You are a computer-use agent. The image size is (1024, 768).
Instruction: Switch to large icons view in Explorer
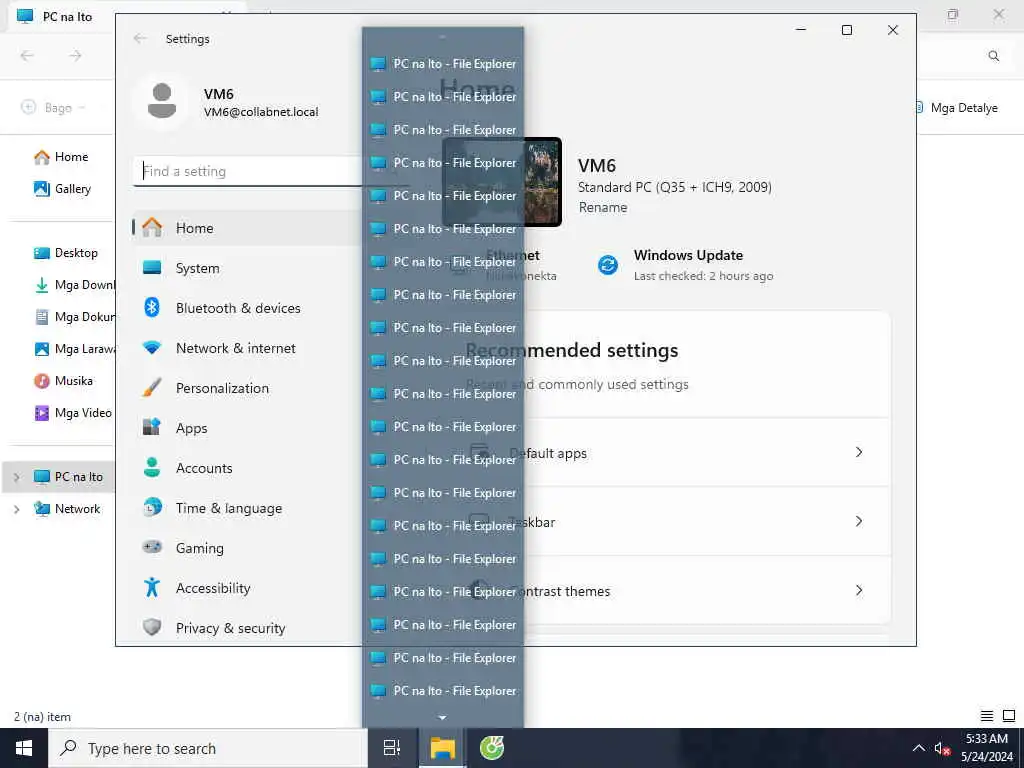coord(1009,716)
